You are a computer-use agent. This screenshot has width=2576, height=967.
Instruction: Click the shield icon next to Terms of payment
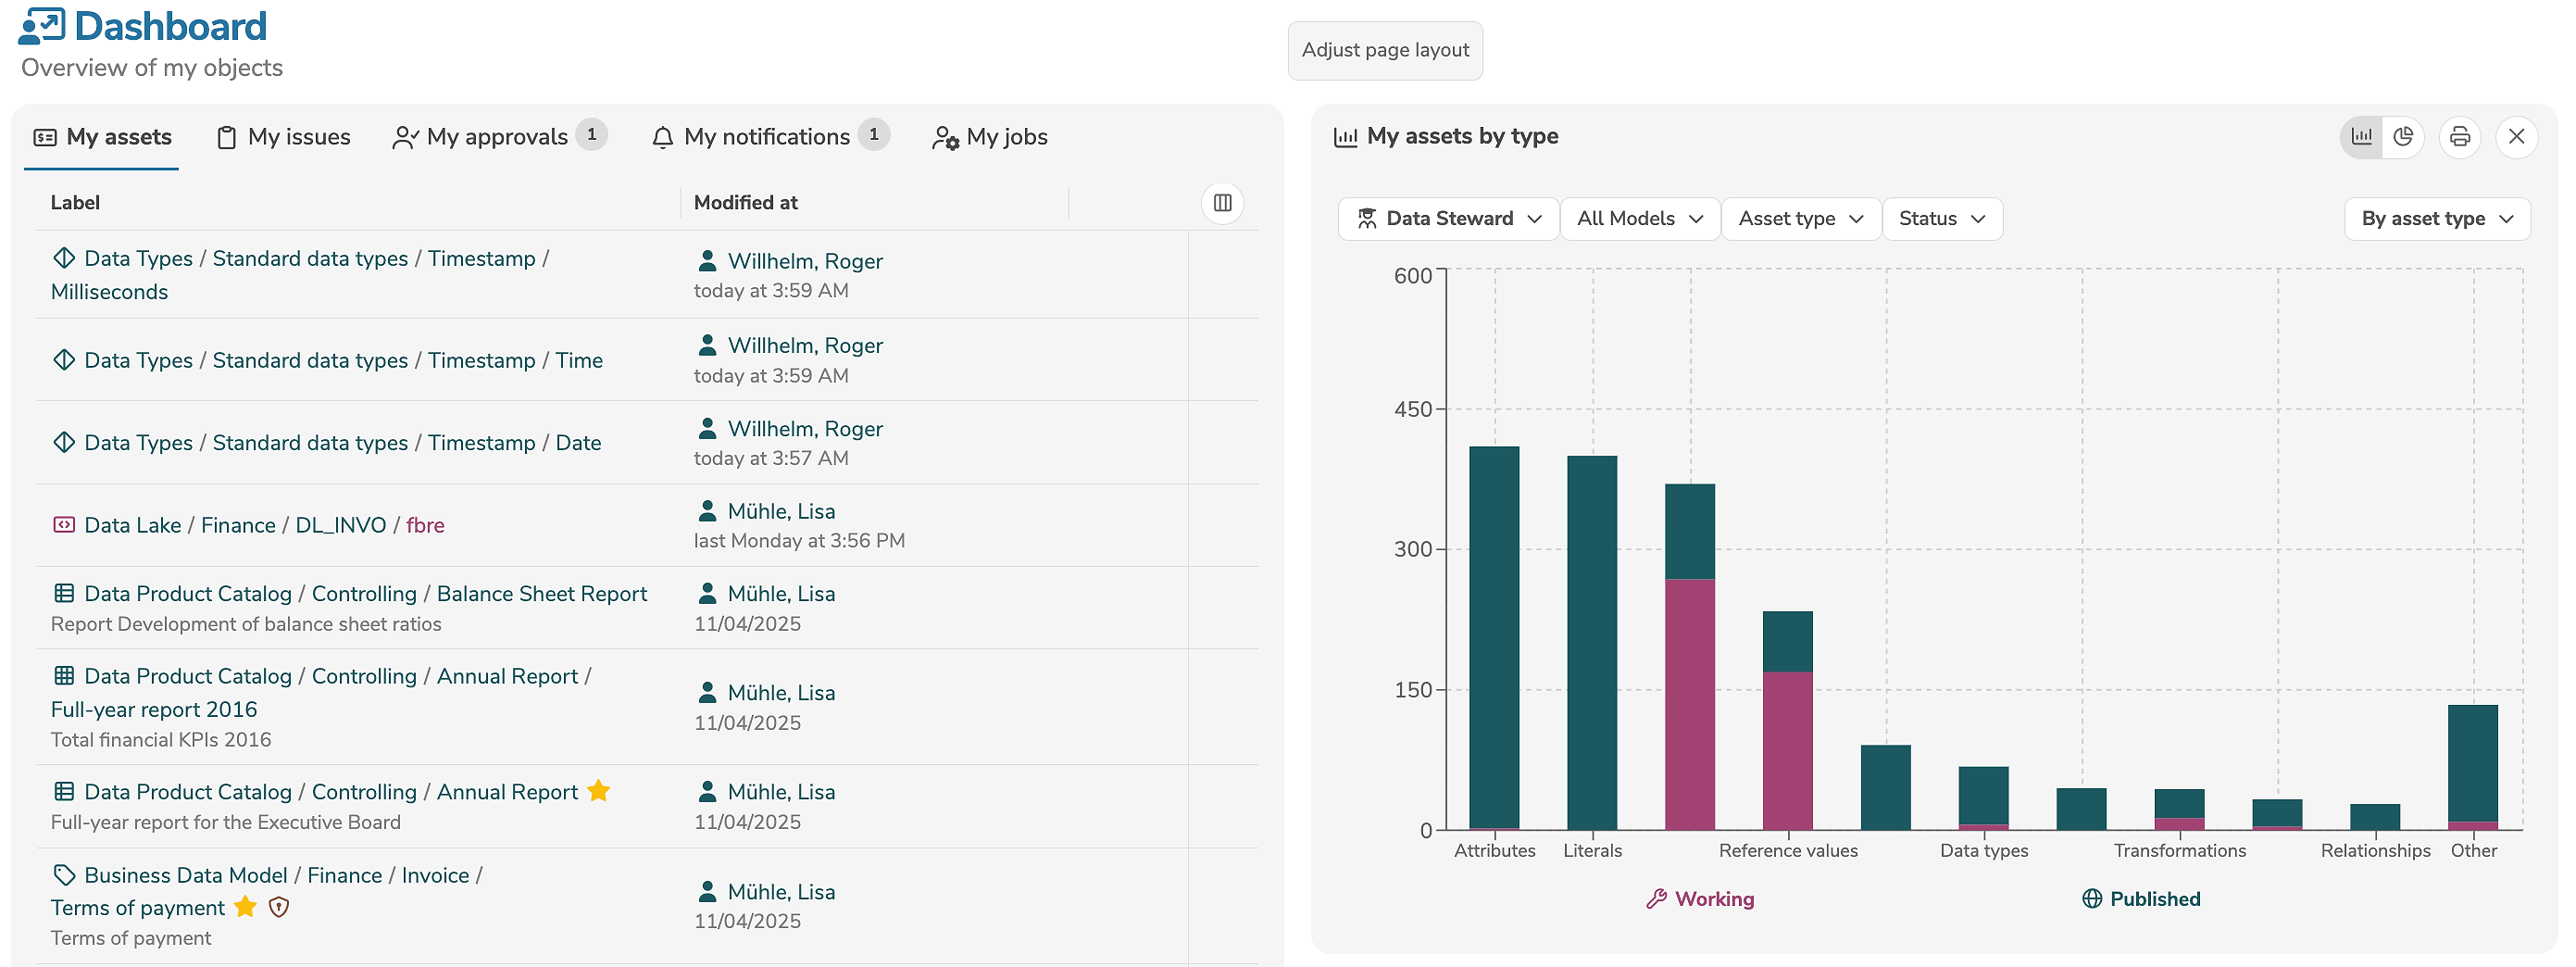tap(279, 907)
